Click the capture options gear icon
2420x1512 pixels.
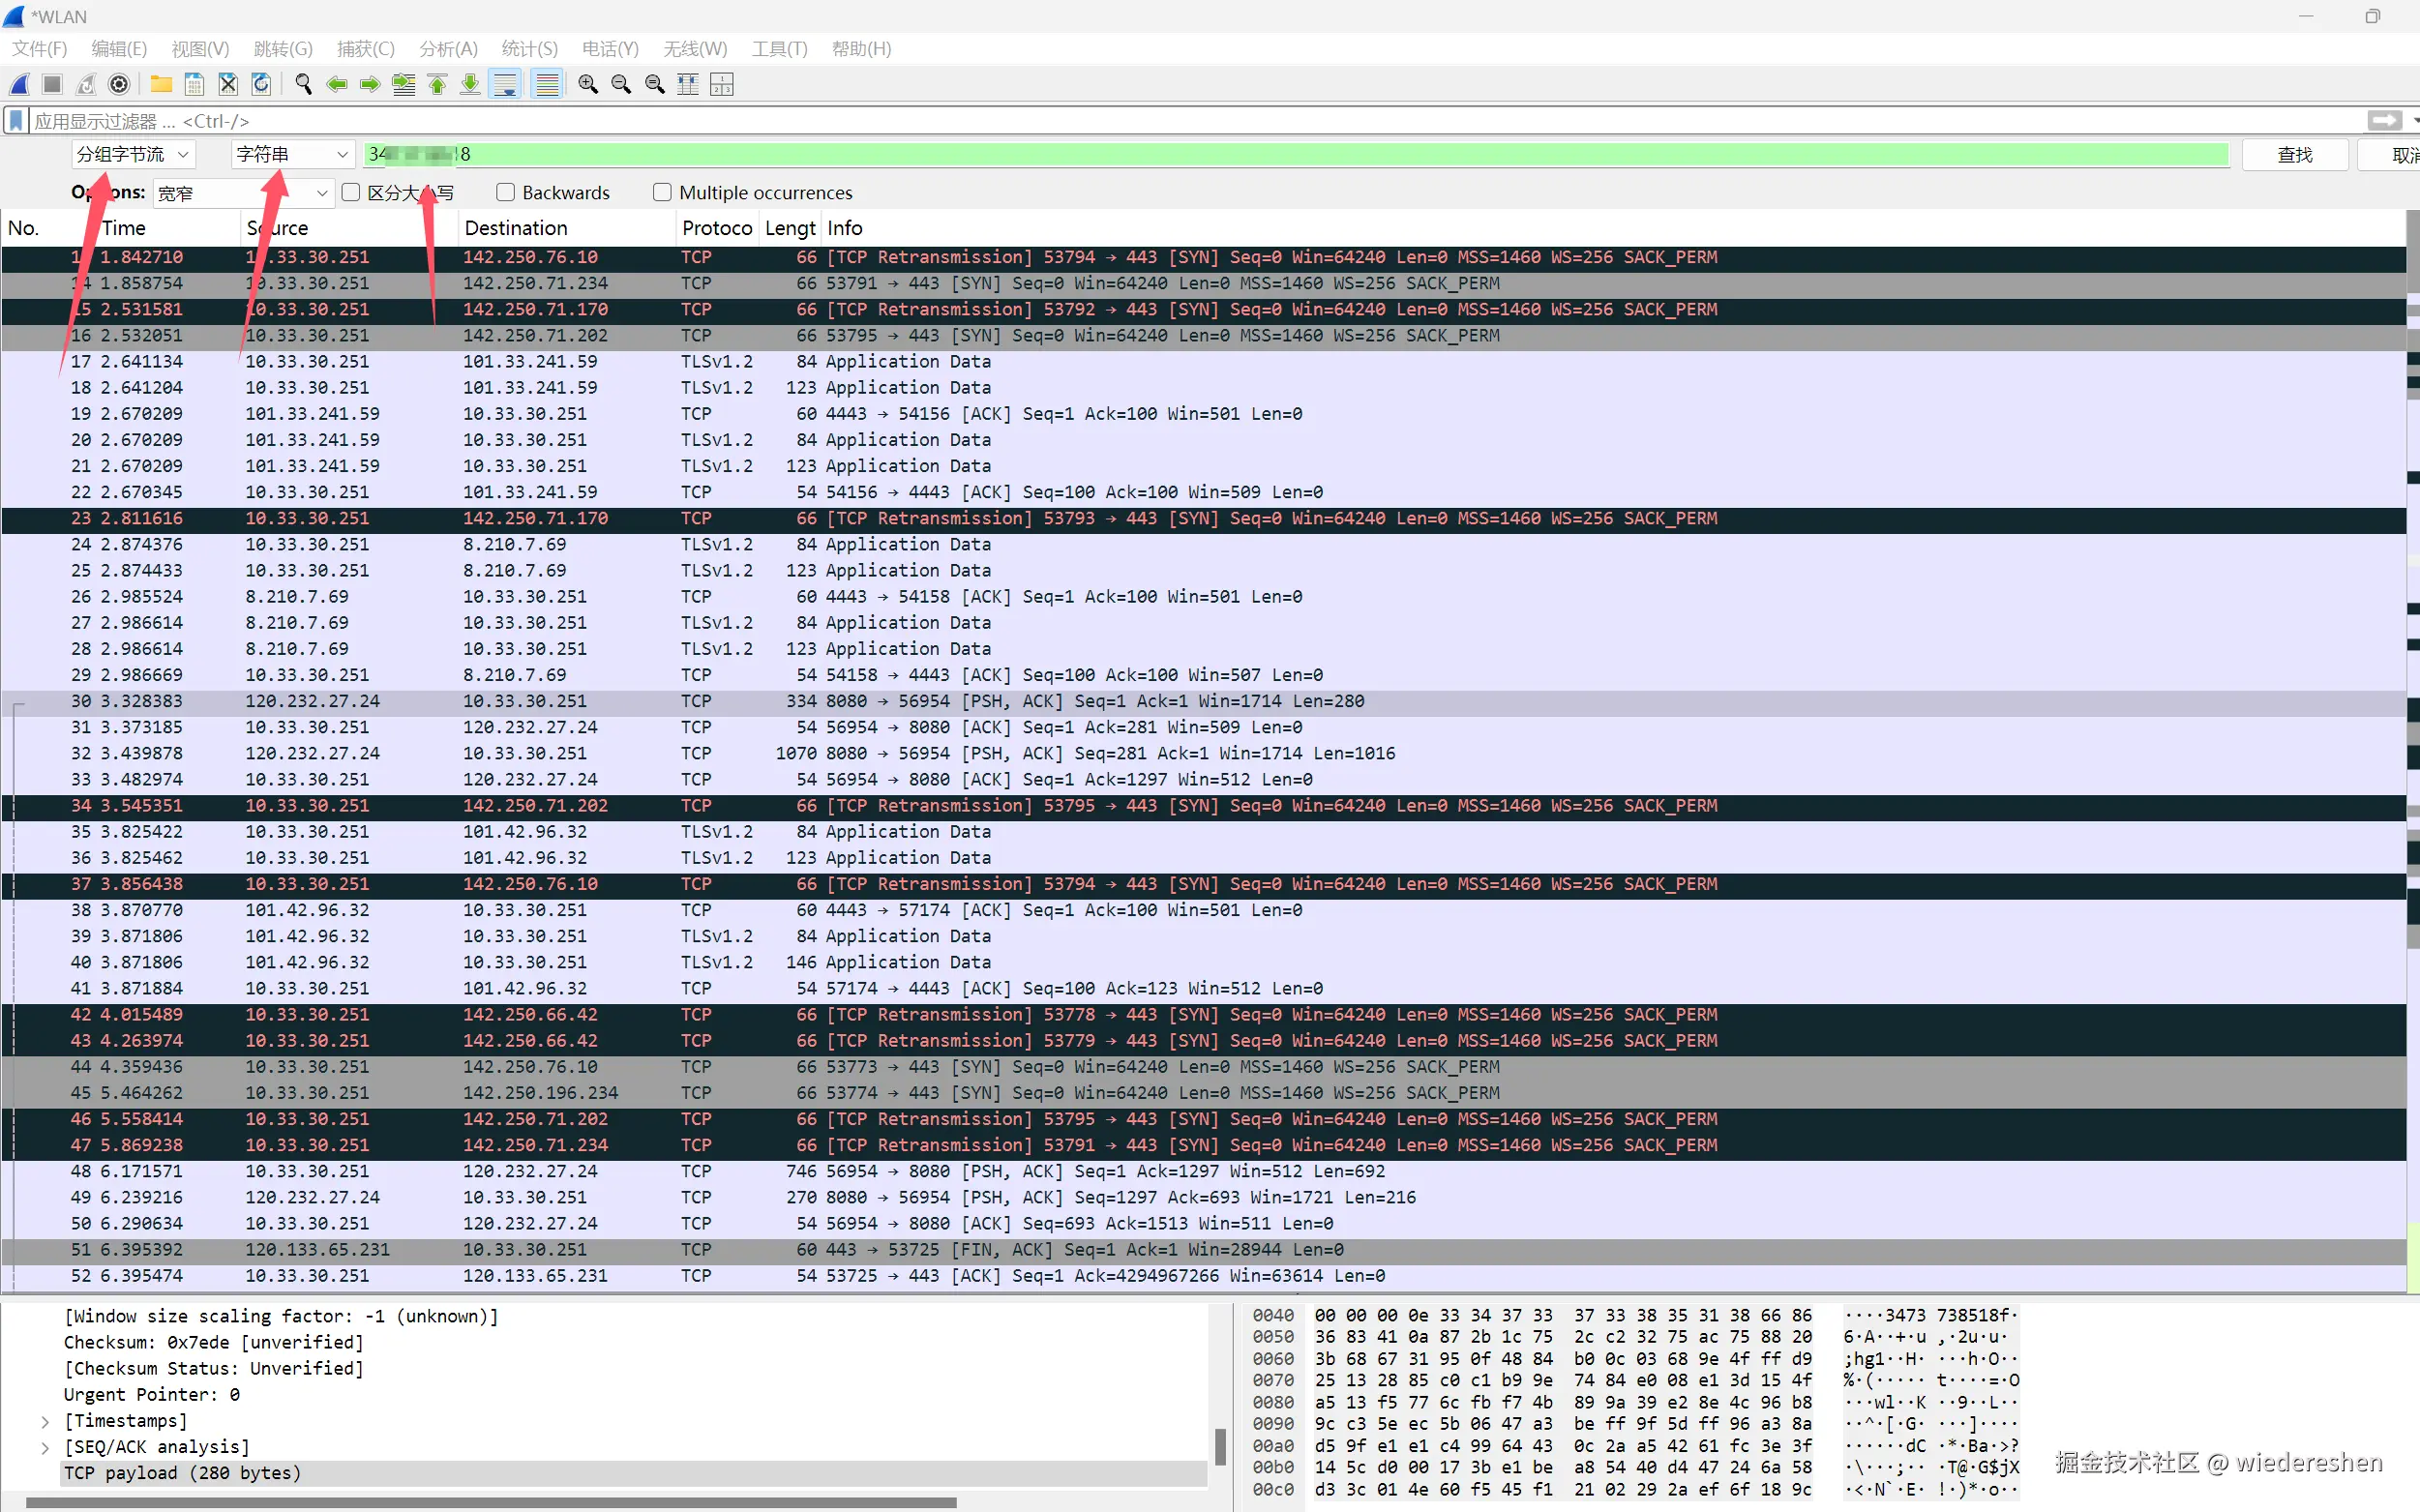point(119,85)
